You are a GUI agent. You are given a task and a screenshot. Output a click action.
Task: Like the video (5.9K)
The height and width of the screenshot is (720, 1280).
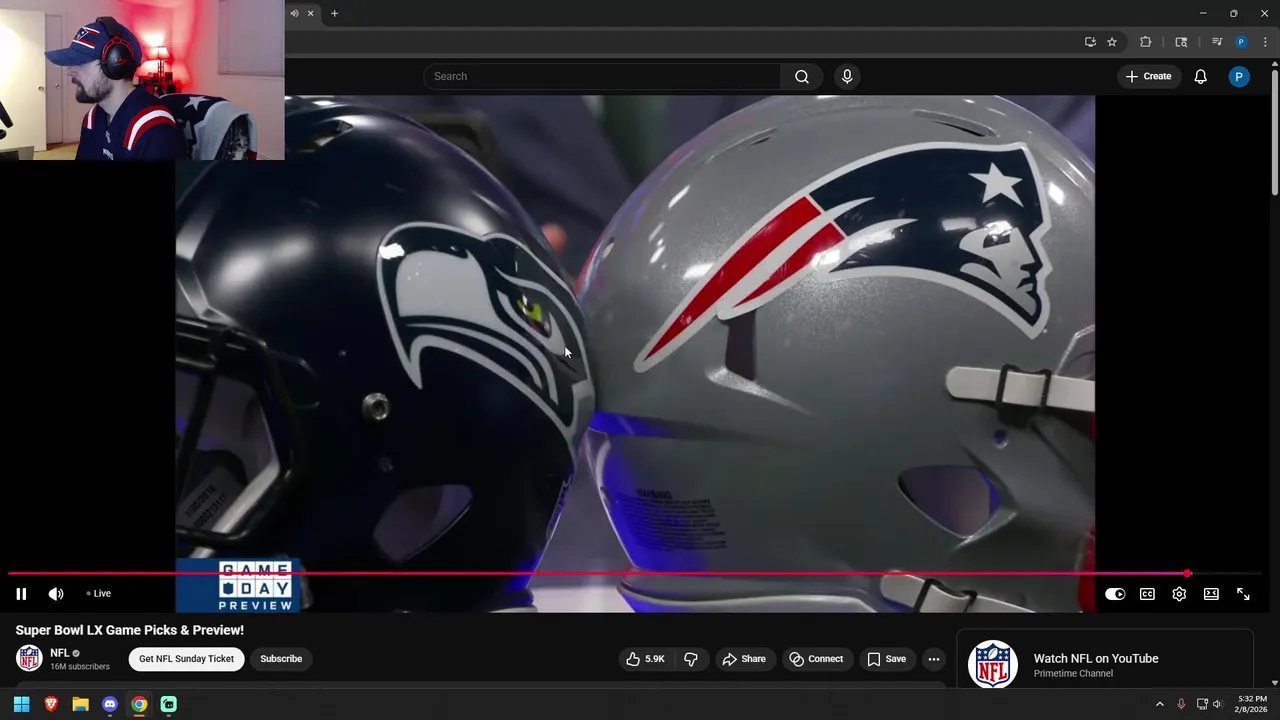(x=645, y=659)
